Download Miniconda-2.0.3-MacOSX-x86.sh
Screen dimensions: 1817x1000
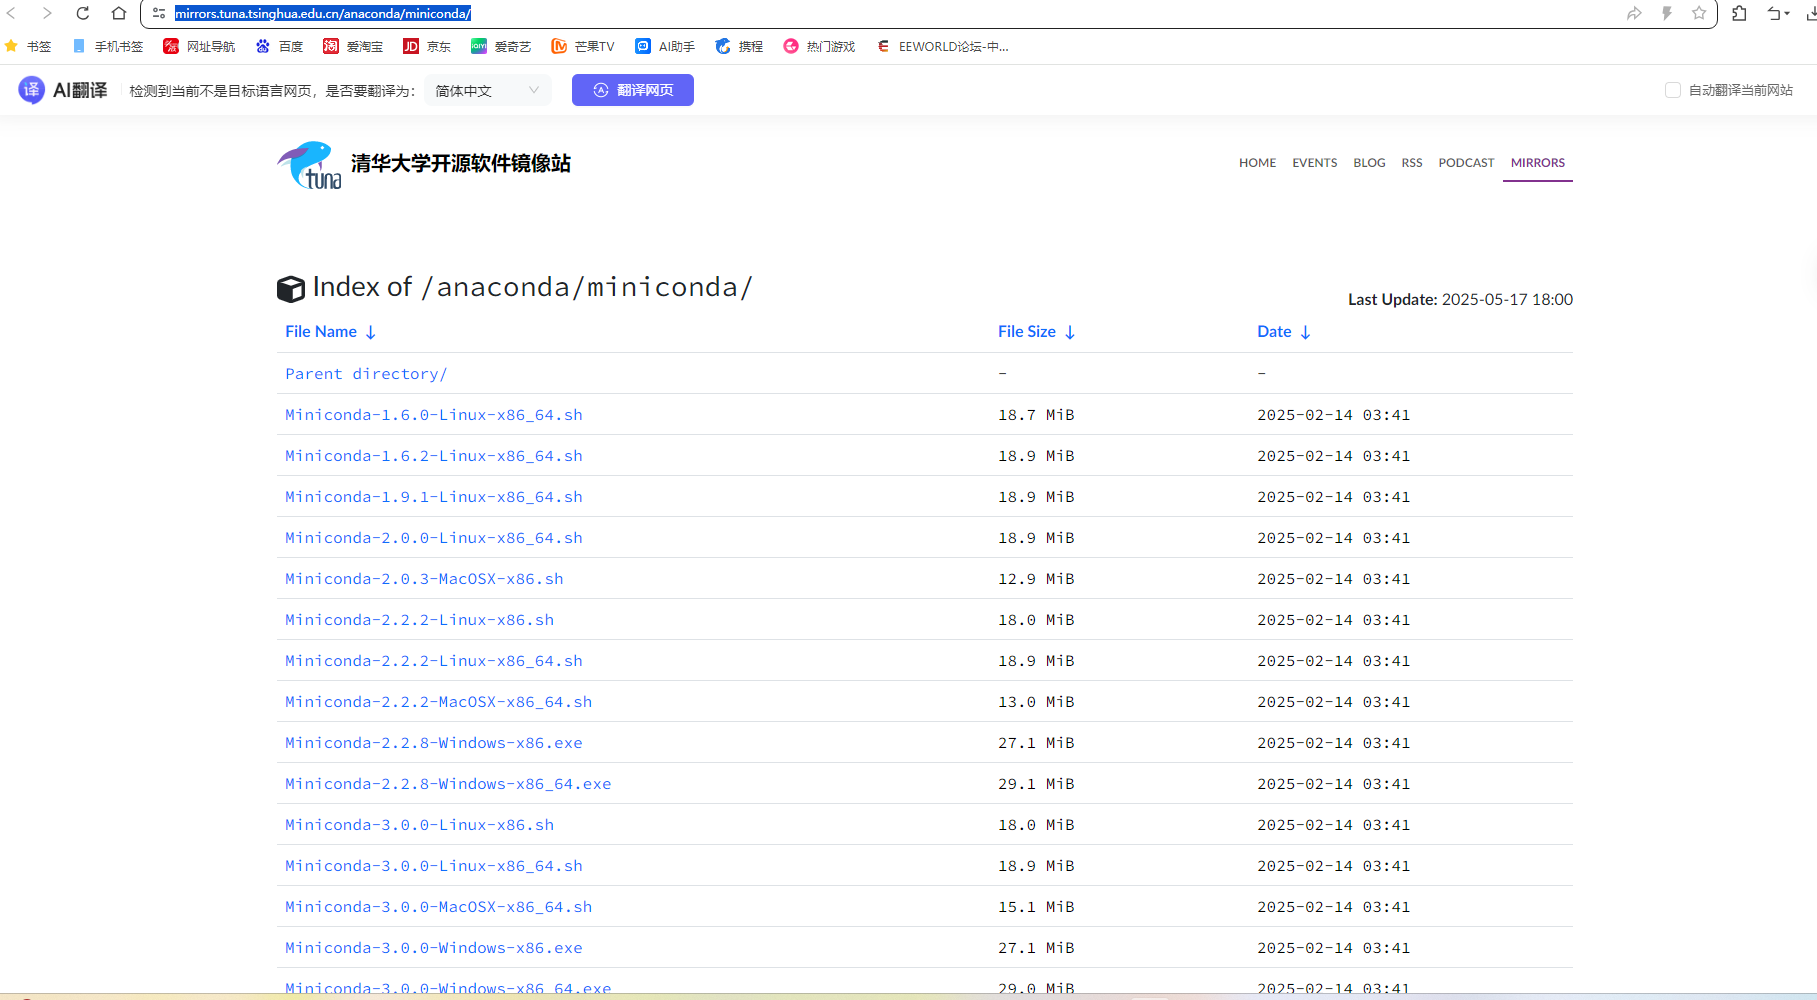click(x=424, y=579)
